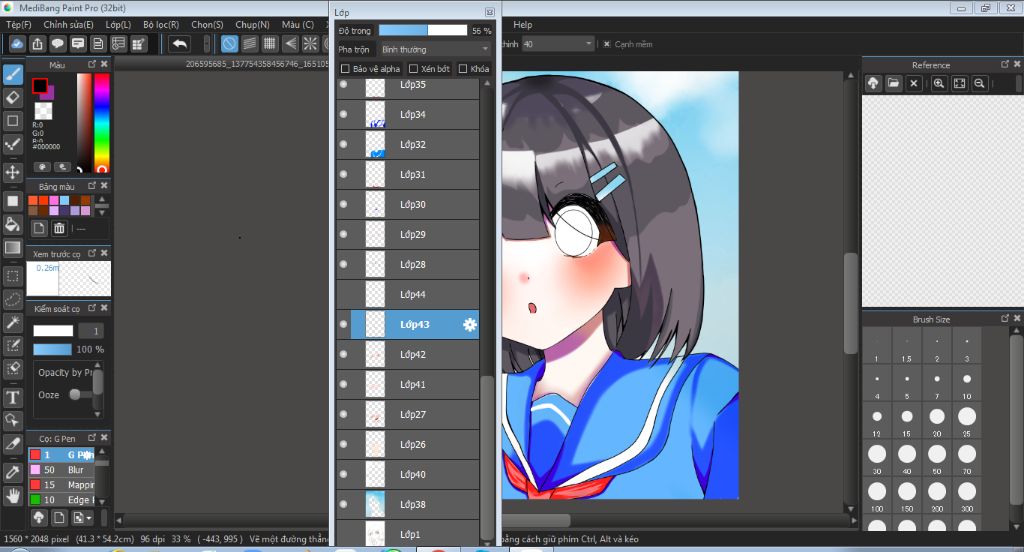The height and width of the screenshot is (552, 1024).
Task: Open folder icon in Reference panel
Action: (893, 83)
